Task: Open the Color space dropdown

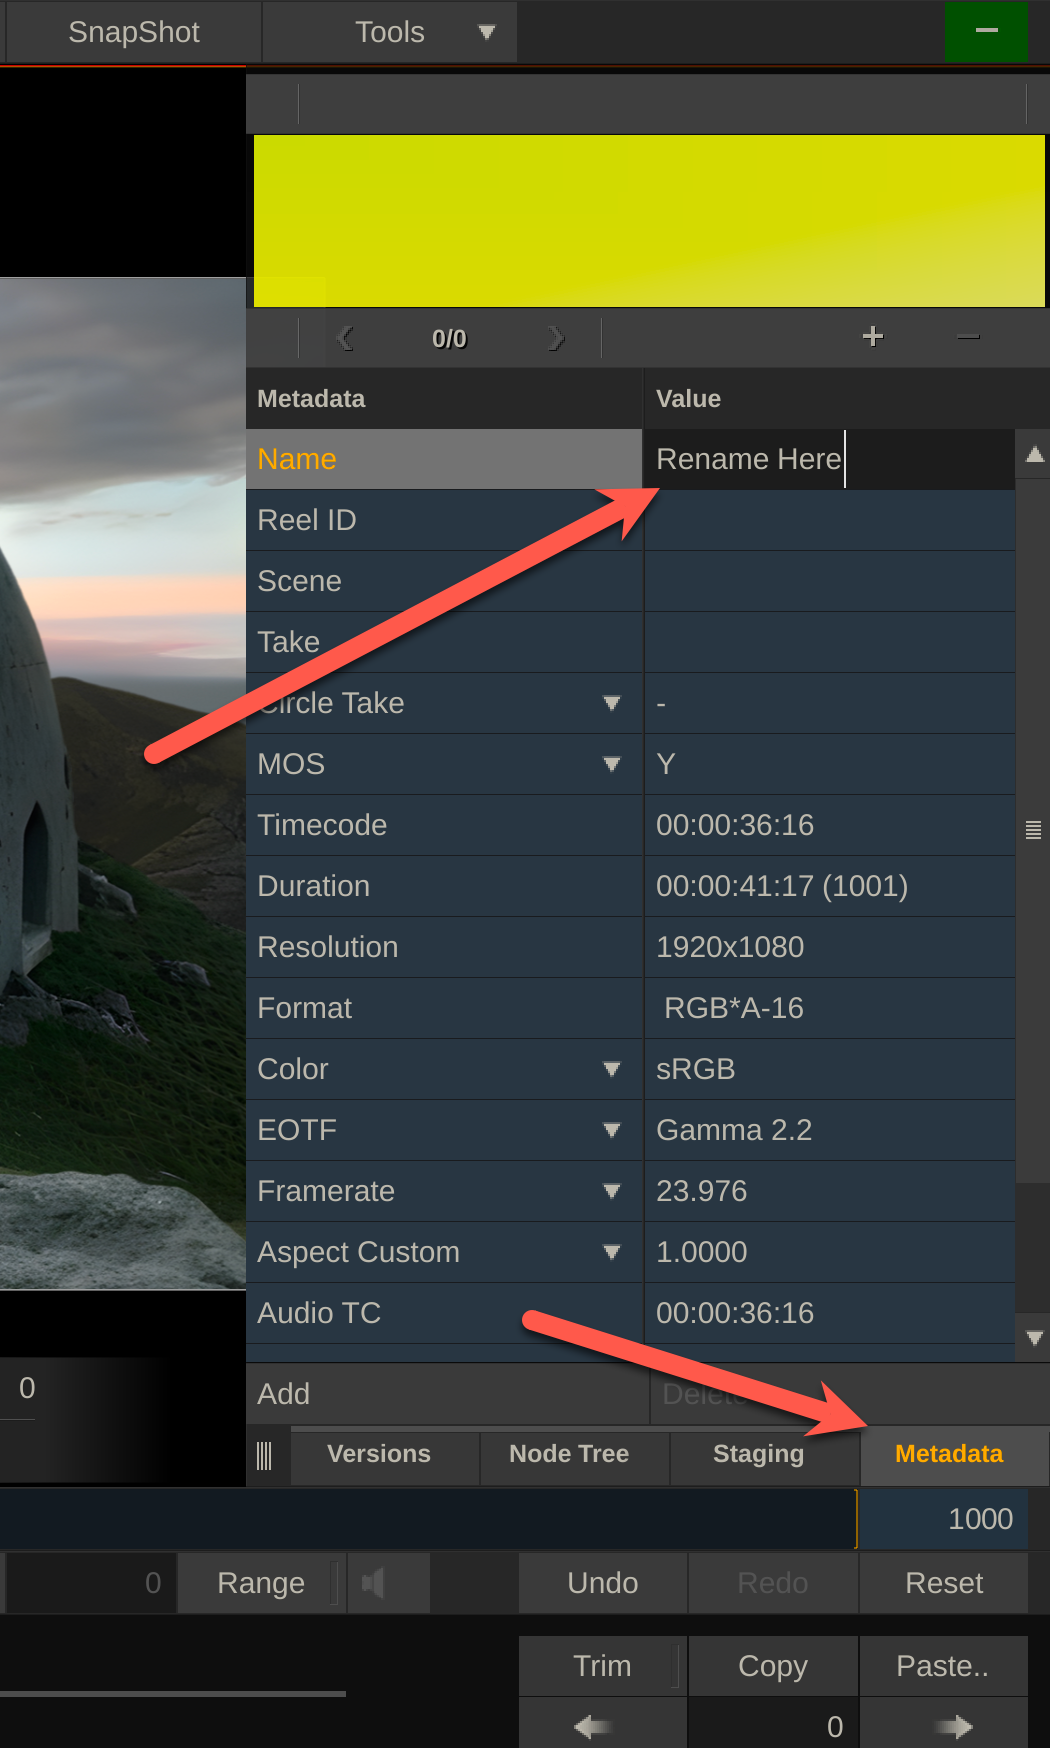Action: coord(612,1069)
